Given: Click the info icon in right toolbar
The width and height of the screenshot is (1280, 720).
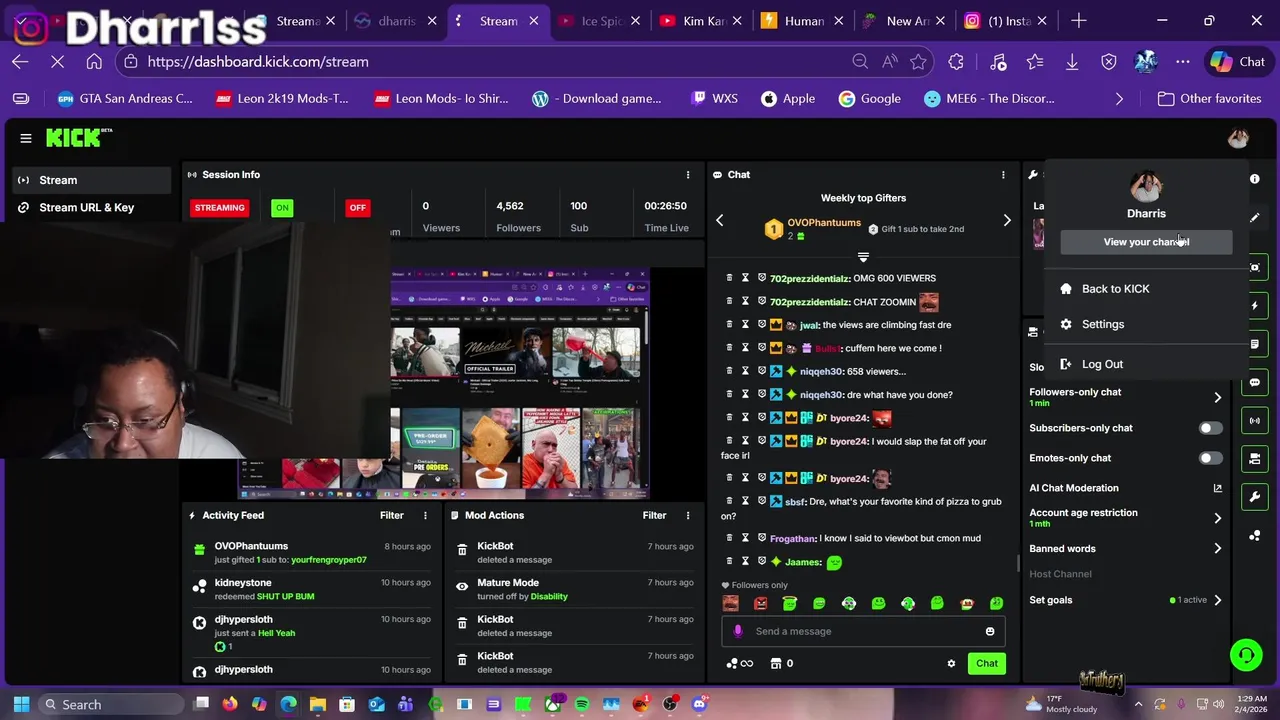Looking at the screenshot, I should tap(1255, 179).
